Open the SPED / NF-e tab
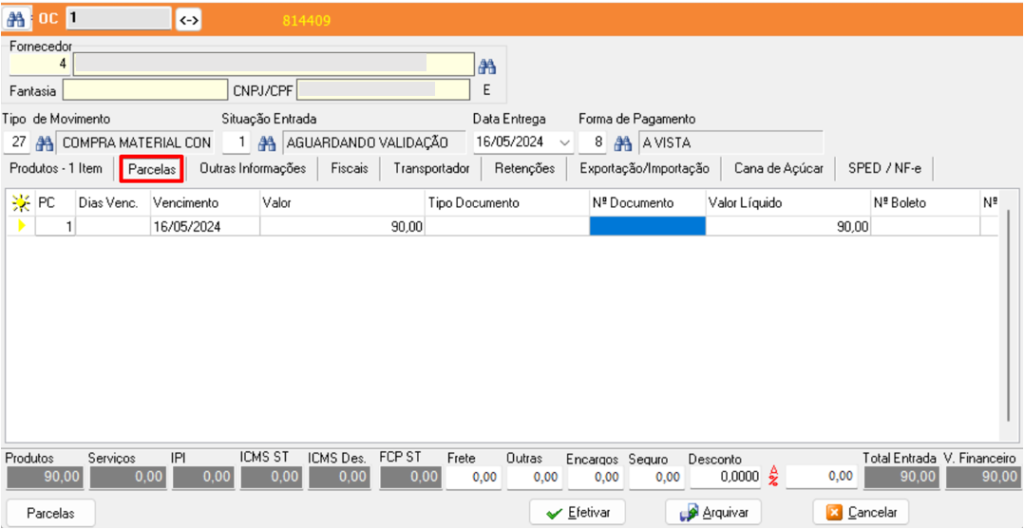 tap(885, 168)
